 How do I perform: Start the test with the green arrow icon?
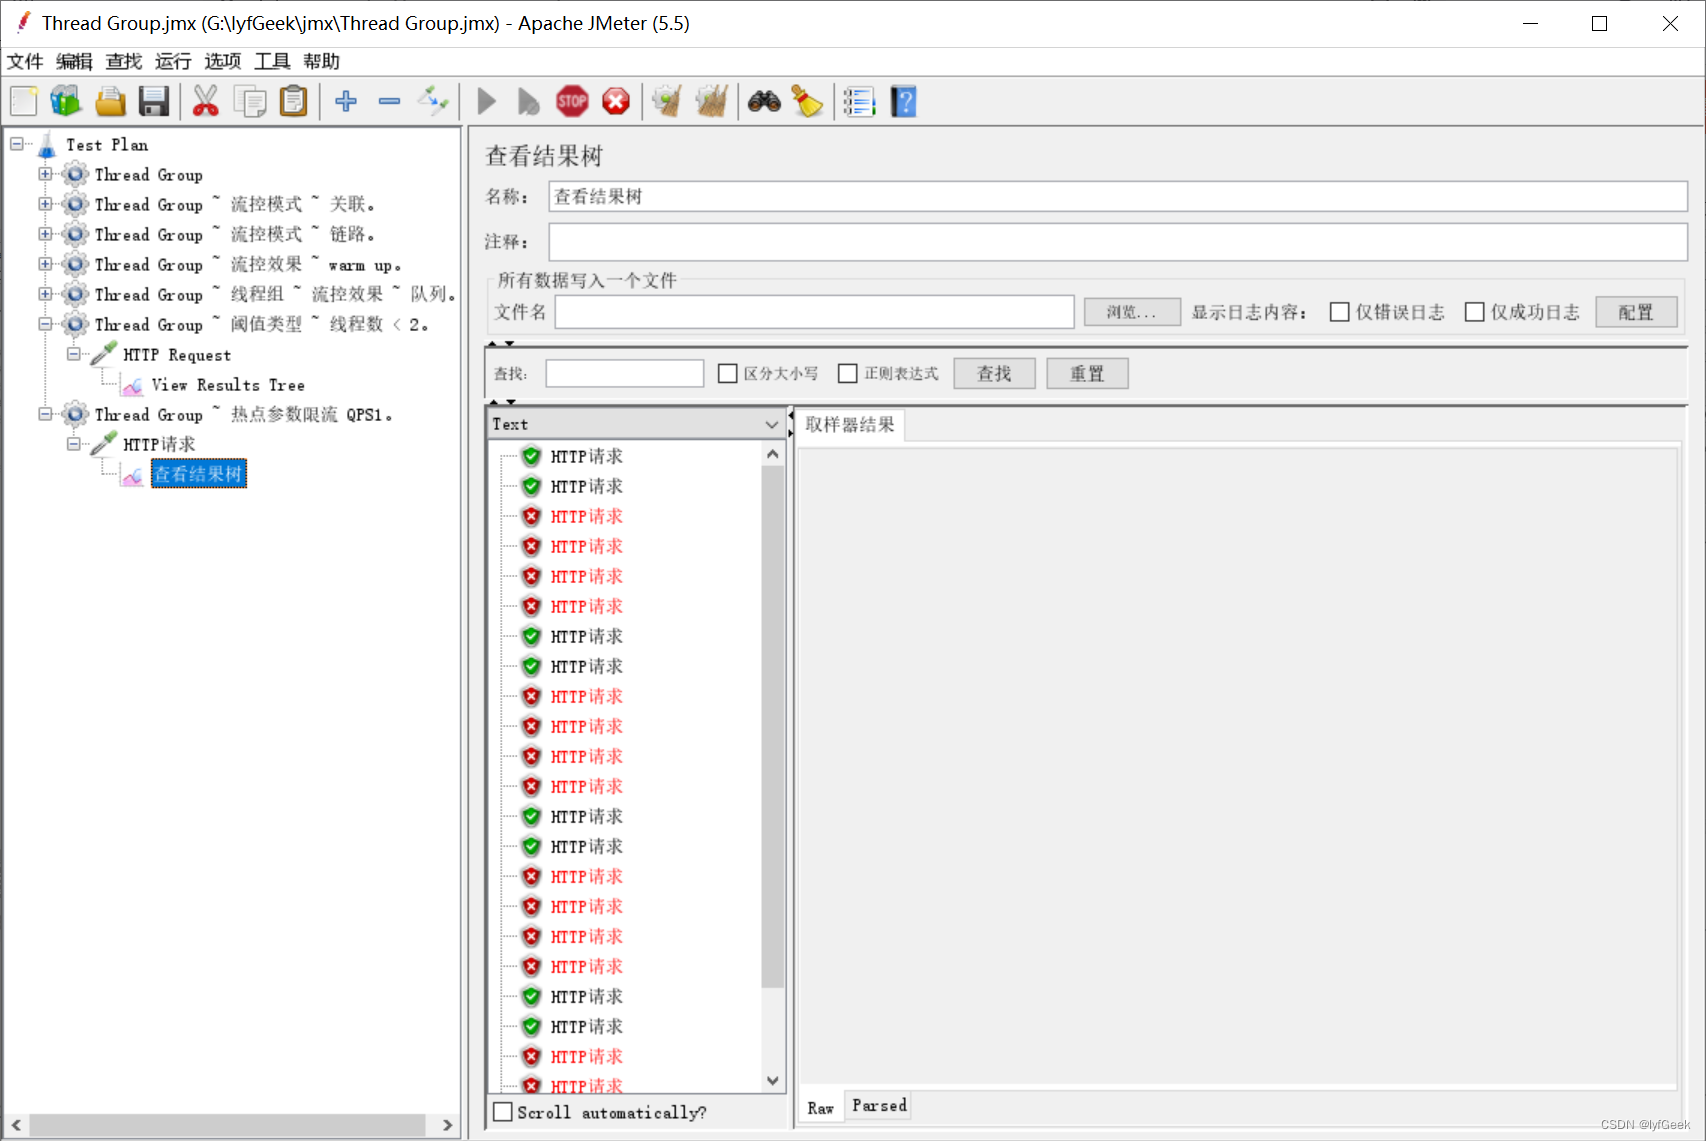[487, 101]
